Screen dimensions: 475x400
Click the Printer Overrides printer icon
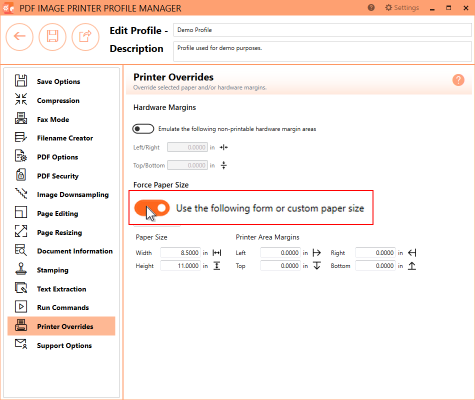(21, 326)
